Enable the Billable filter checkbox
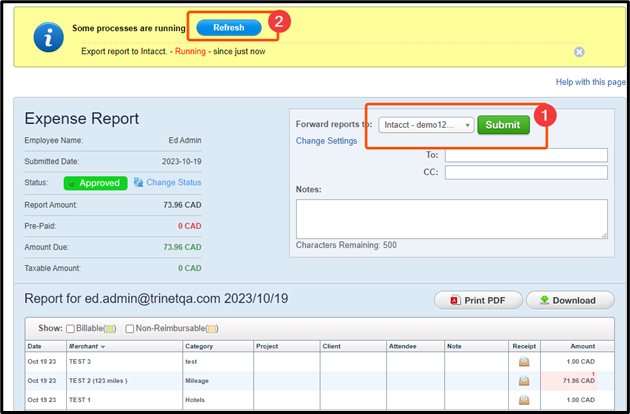 coord(72,328)
